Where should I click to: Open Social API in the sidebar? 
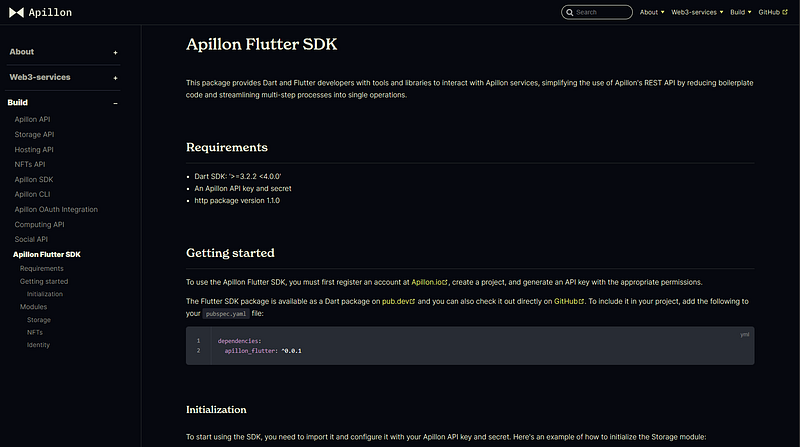[31, 239]
